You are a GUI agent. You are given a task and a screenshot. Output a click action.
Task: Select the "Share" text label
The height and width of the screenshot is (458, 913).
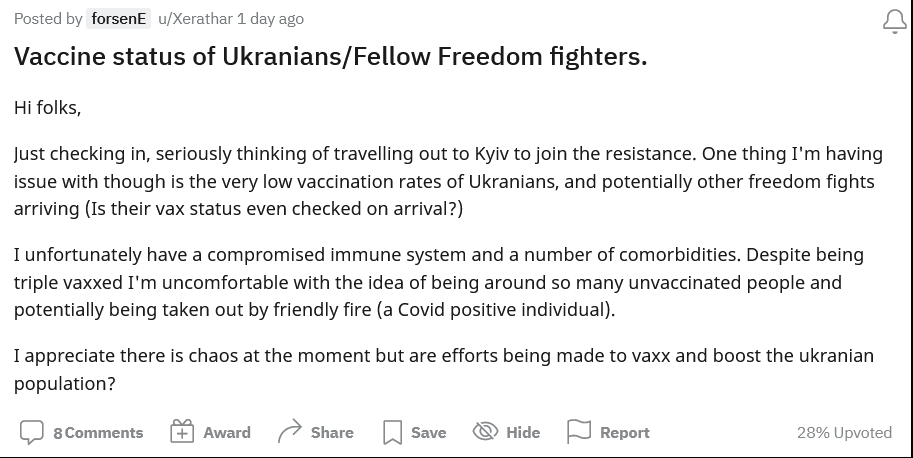pos(332,433)
